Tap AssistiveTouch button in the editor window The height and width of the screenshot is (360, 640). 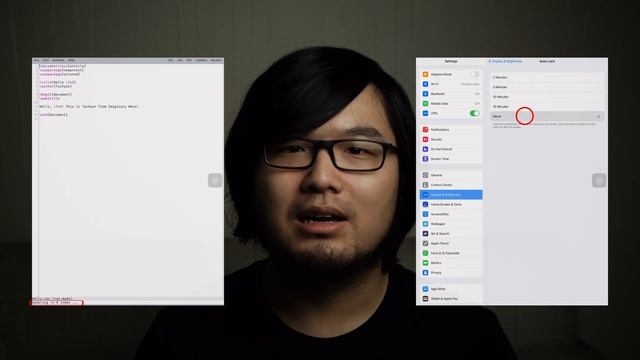pos(215,180)
